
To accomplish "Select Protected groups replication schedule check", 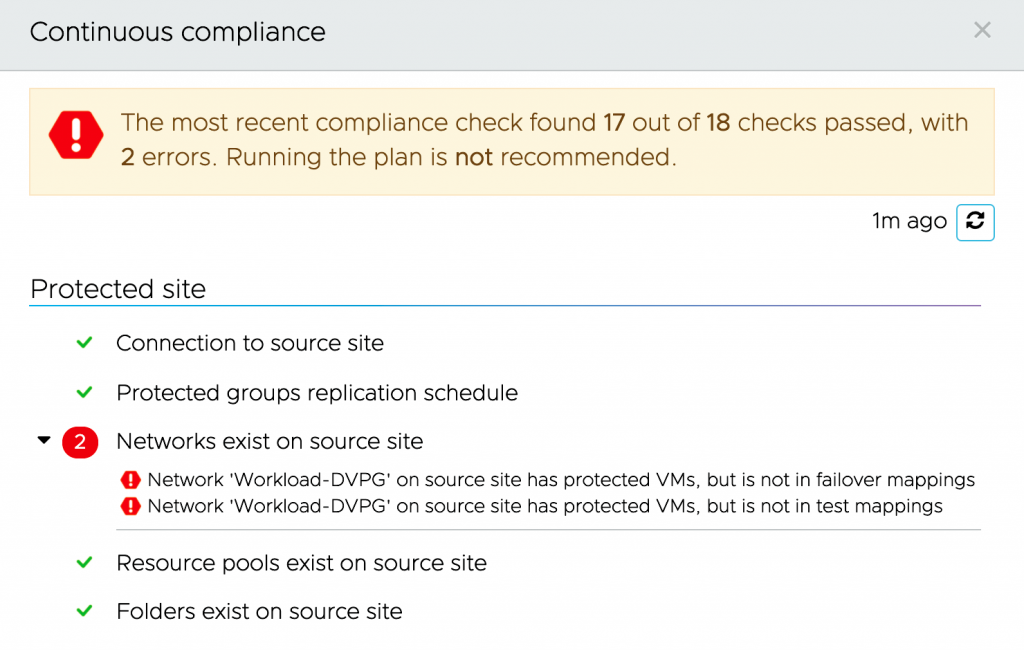I will click(317, 393).
